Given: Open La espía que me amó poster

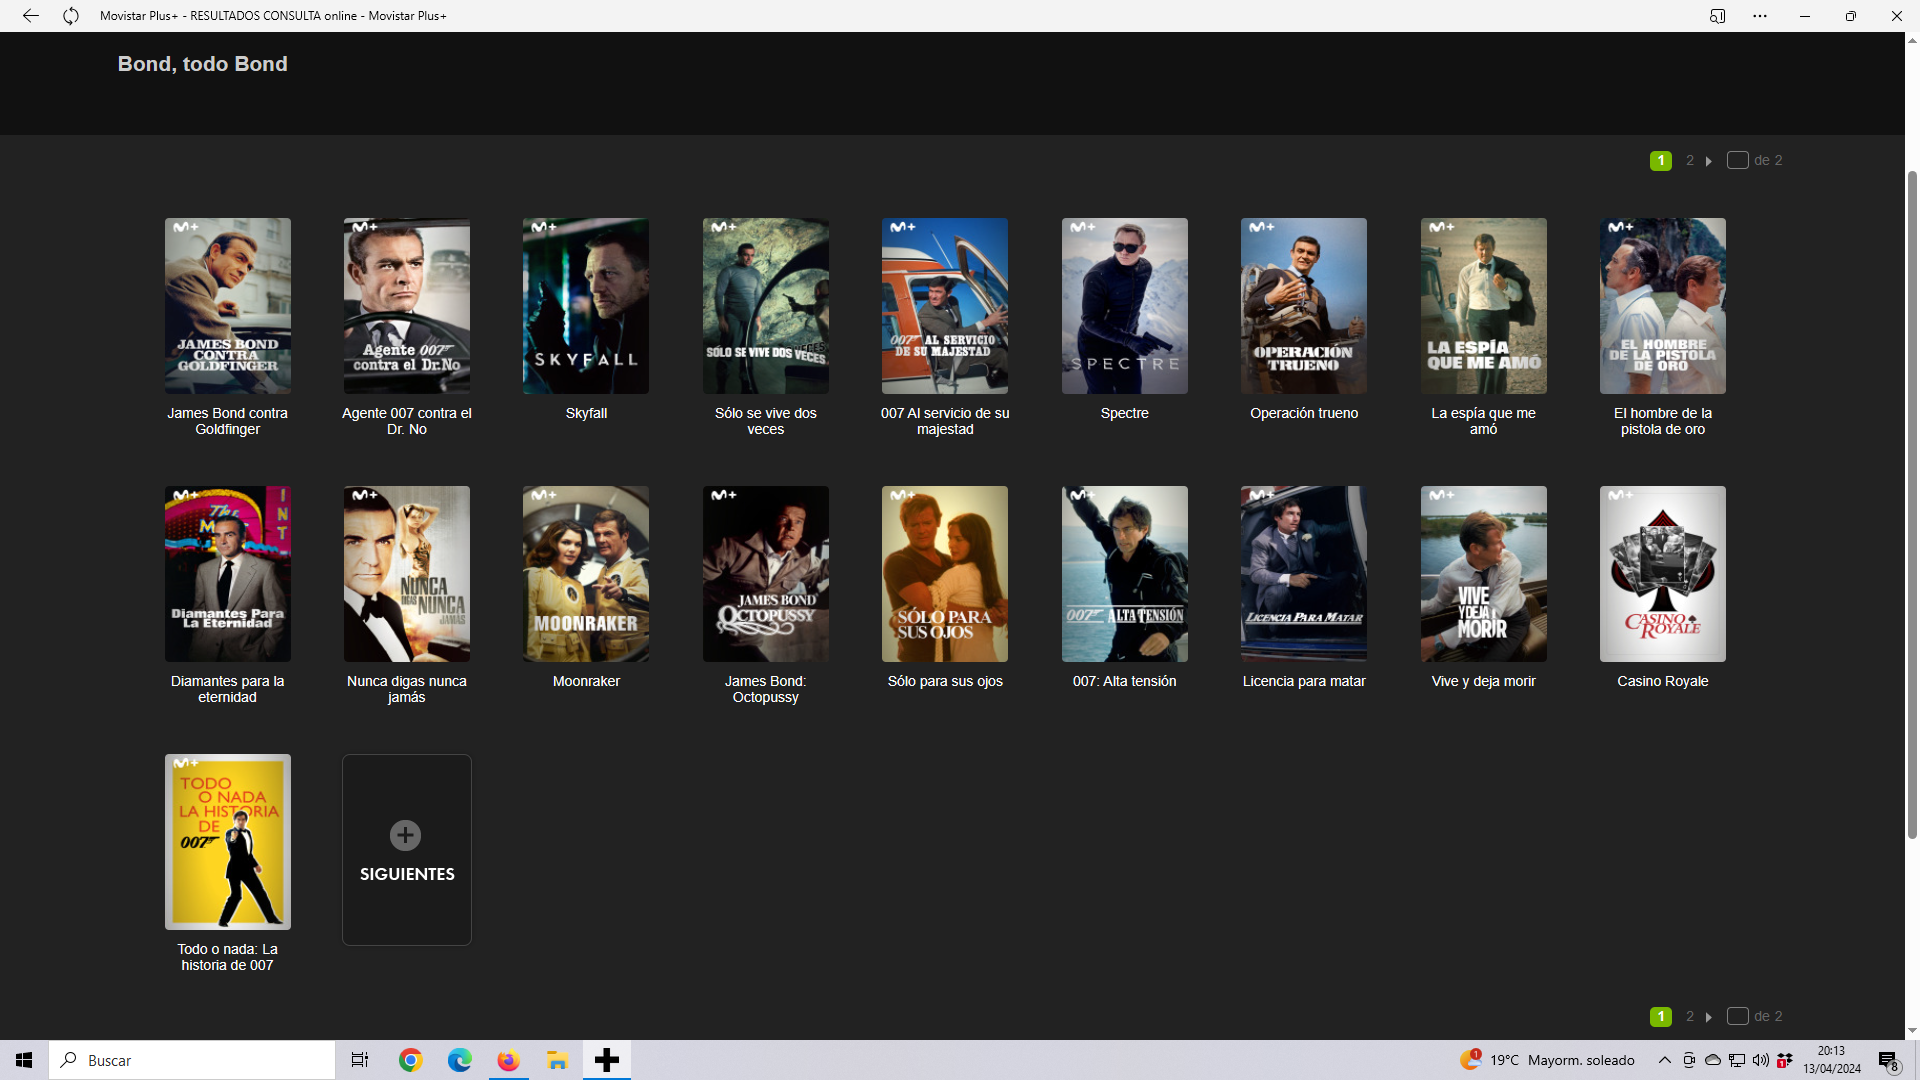Looking at the screenshot, I should click(x=1484, y=306).
